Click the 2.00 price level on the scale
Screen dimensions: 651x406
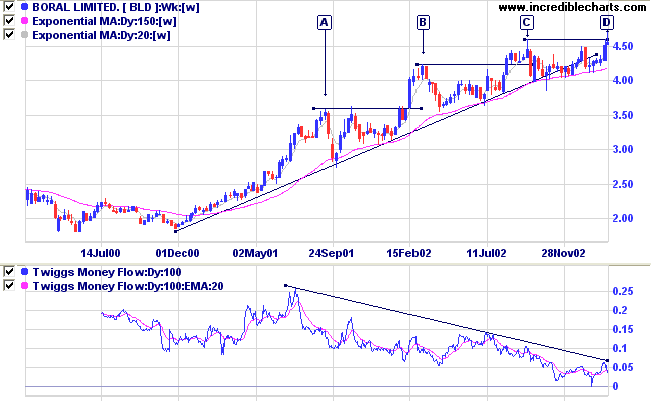[623, 218]
